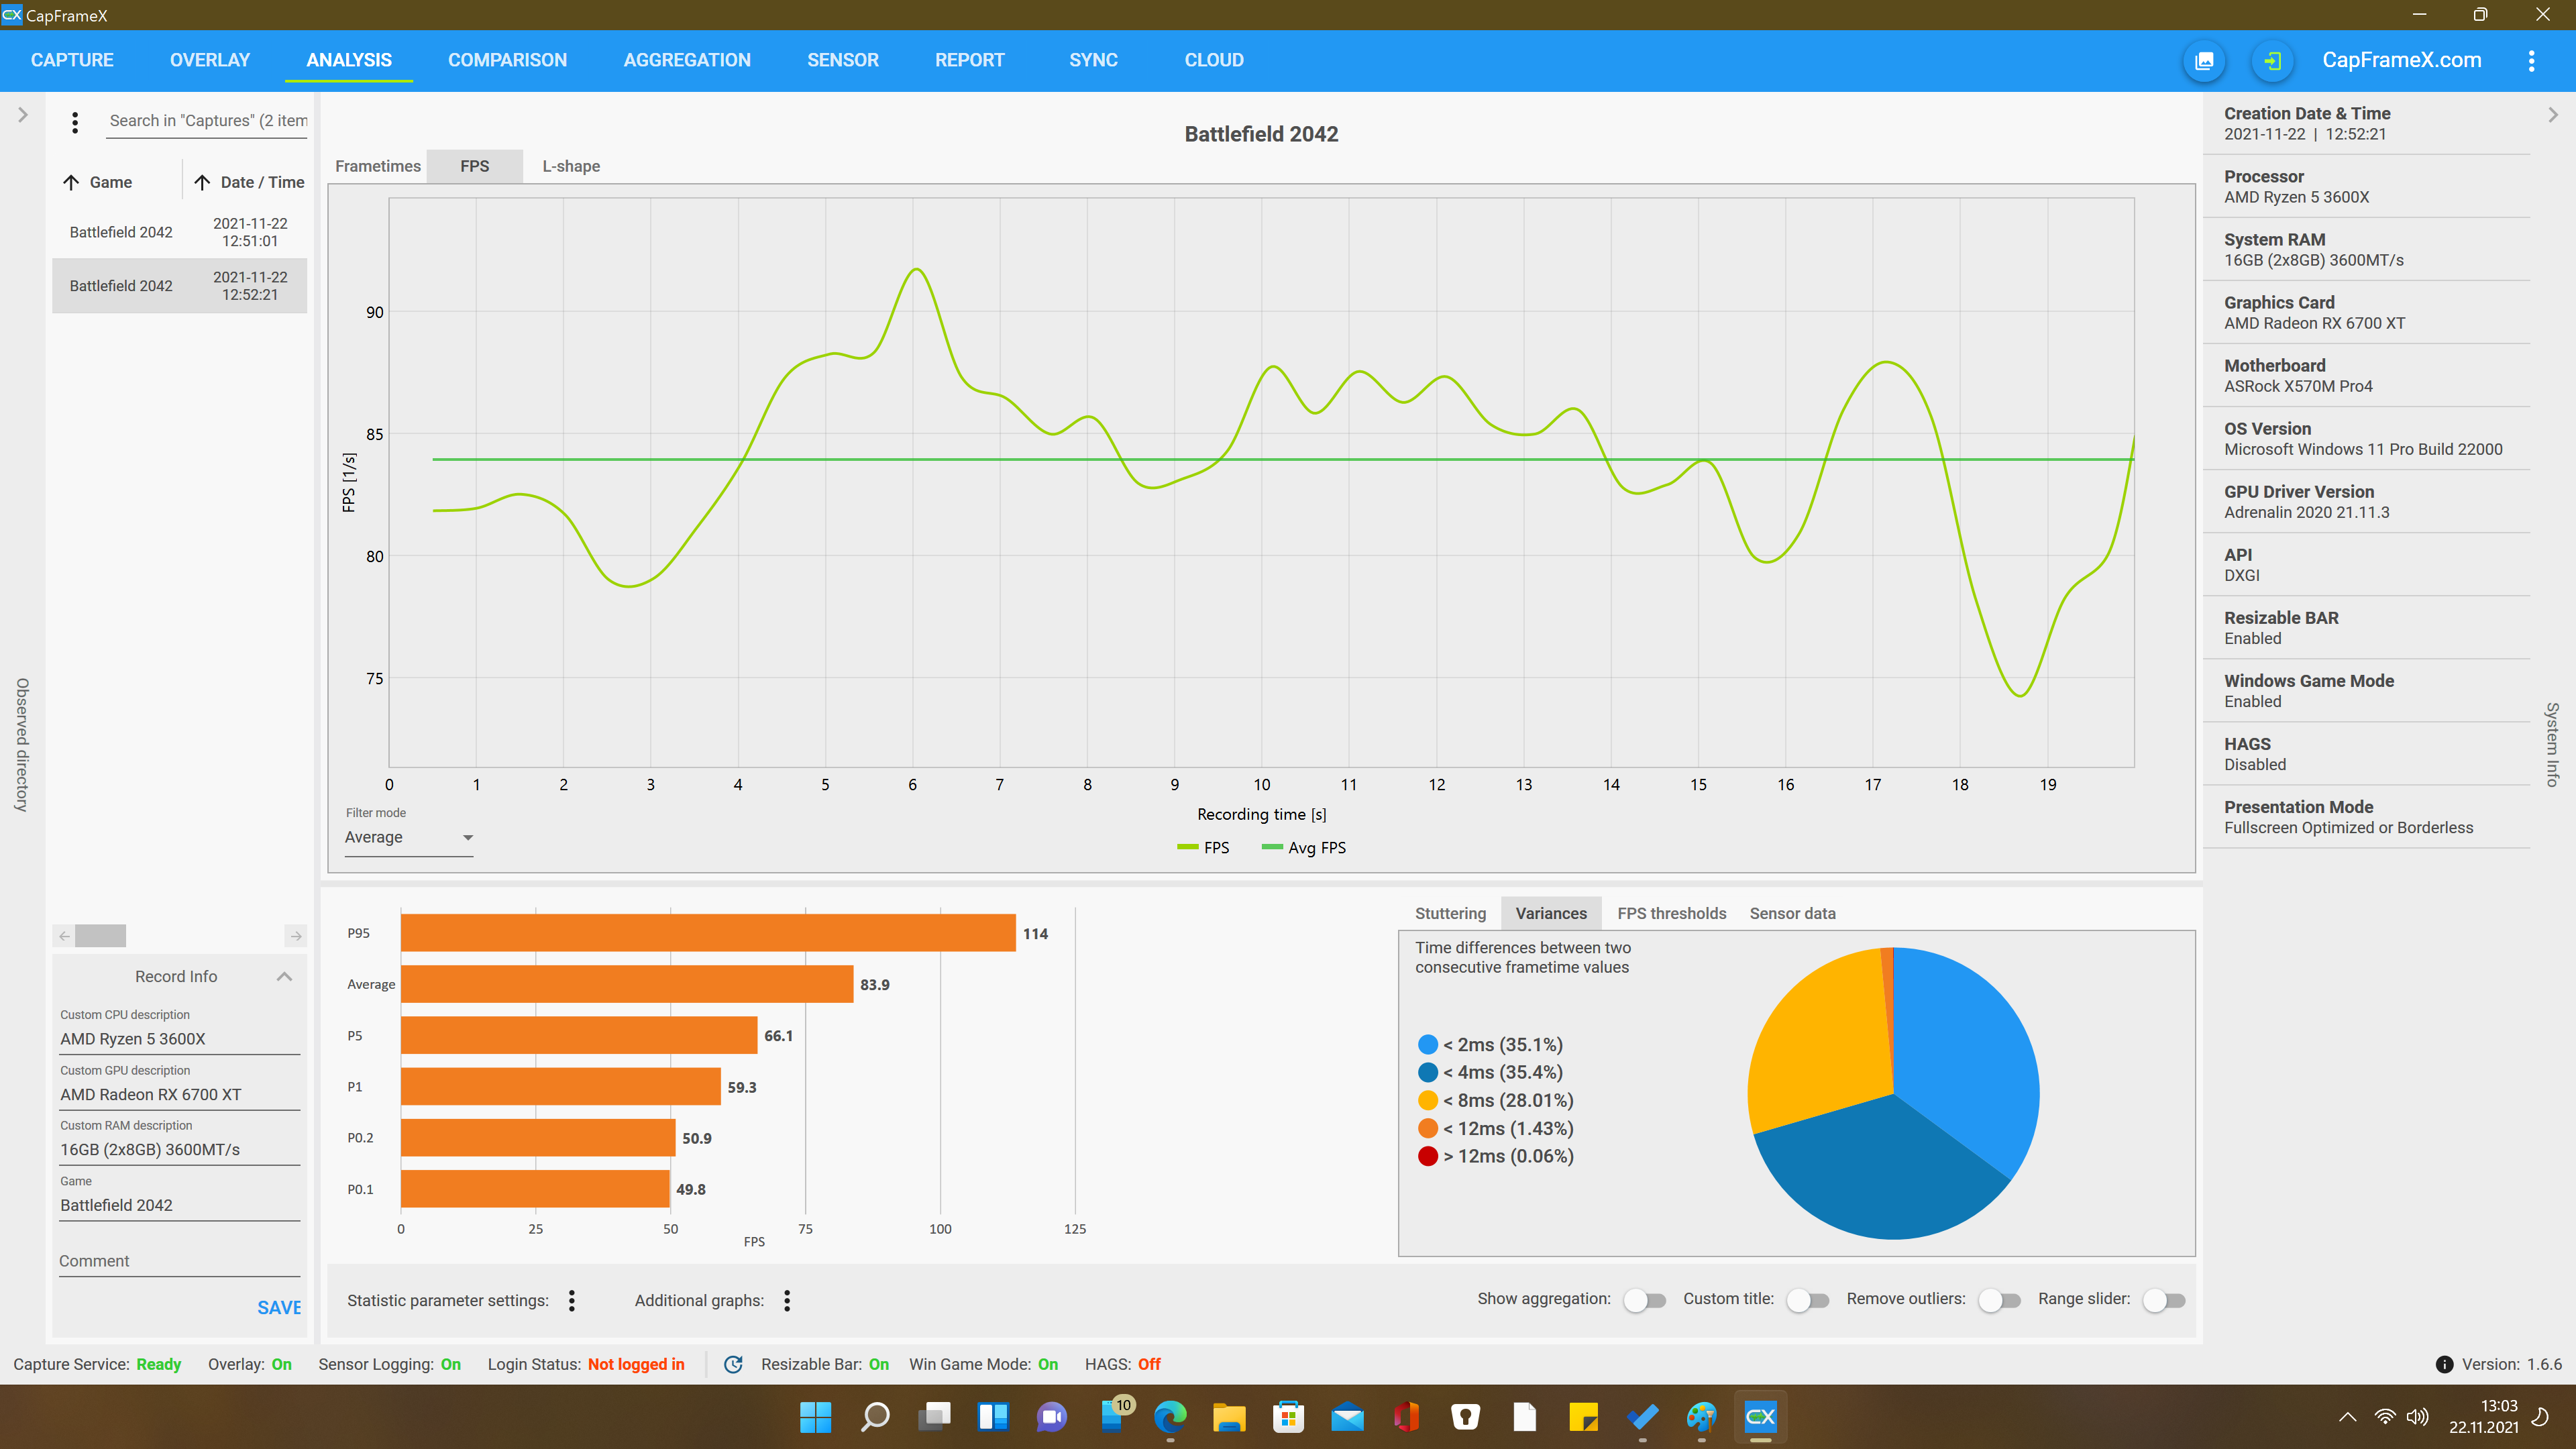Viewport: 2576px width, 1449px height.
Task: Collapse the Record Info section
Action: tap(284, 976)
